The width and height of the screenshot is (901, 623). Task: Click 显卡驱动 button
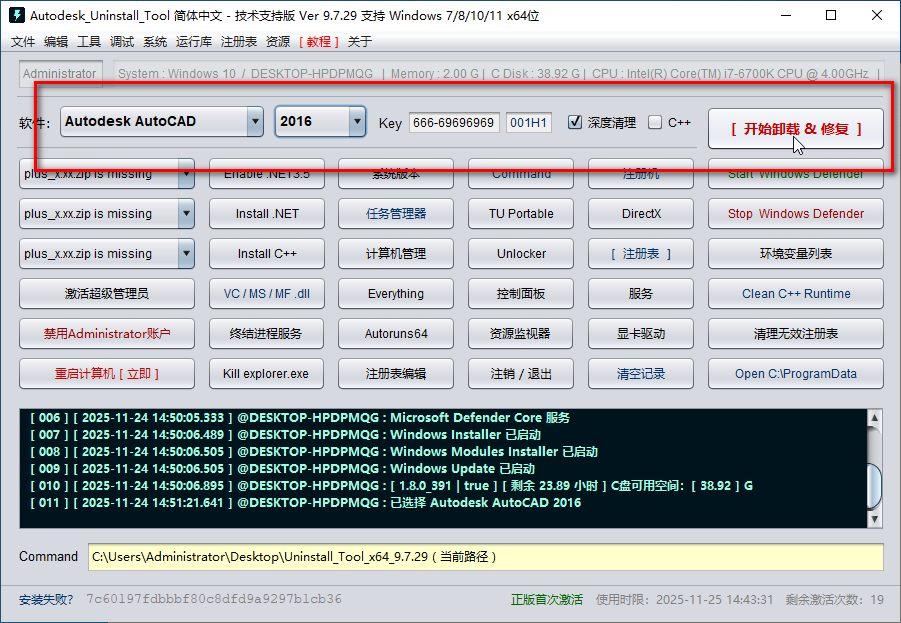click(641, 333)
